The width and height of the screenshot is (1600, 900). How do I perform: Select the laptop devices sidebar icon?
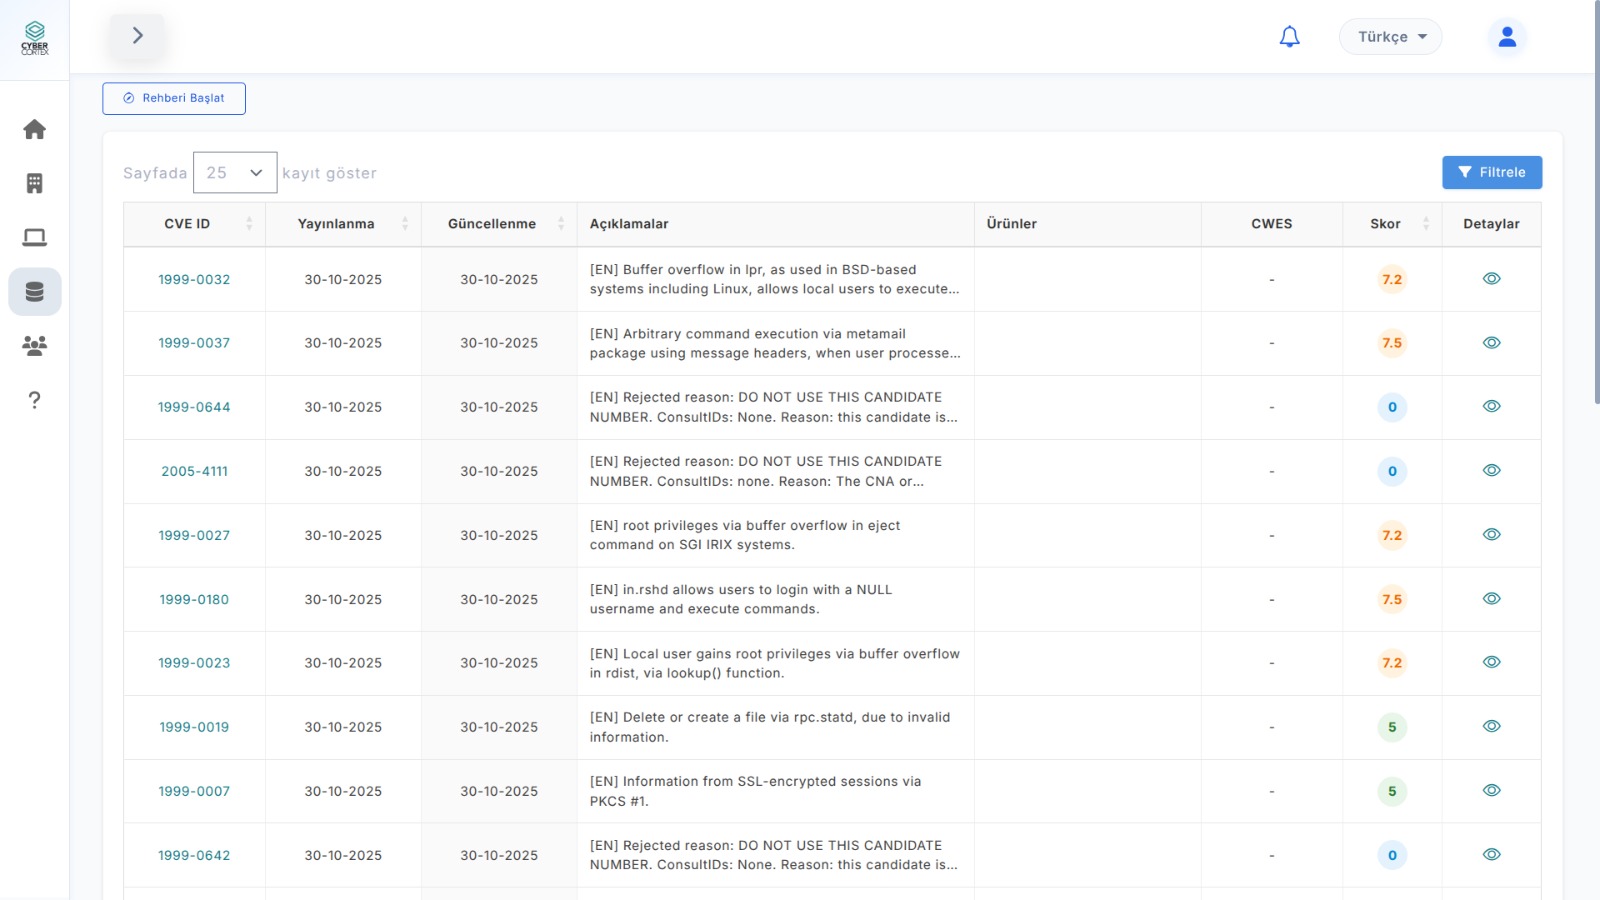pos(34,237)
